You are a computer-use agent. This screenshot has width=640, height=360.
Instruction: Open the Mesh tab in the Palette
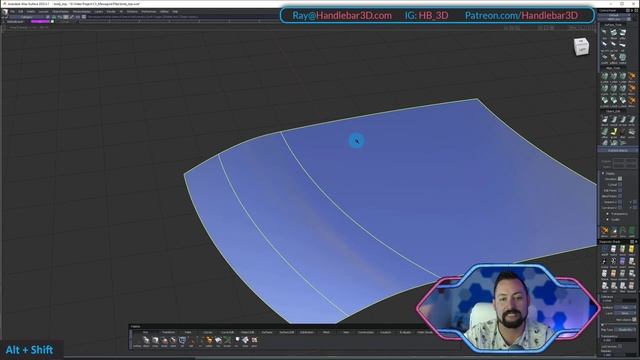pos(326,332)
